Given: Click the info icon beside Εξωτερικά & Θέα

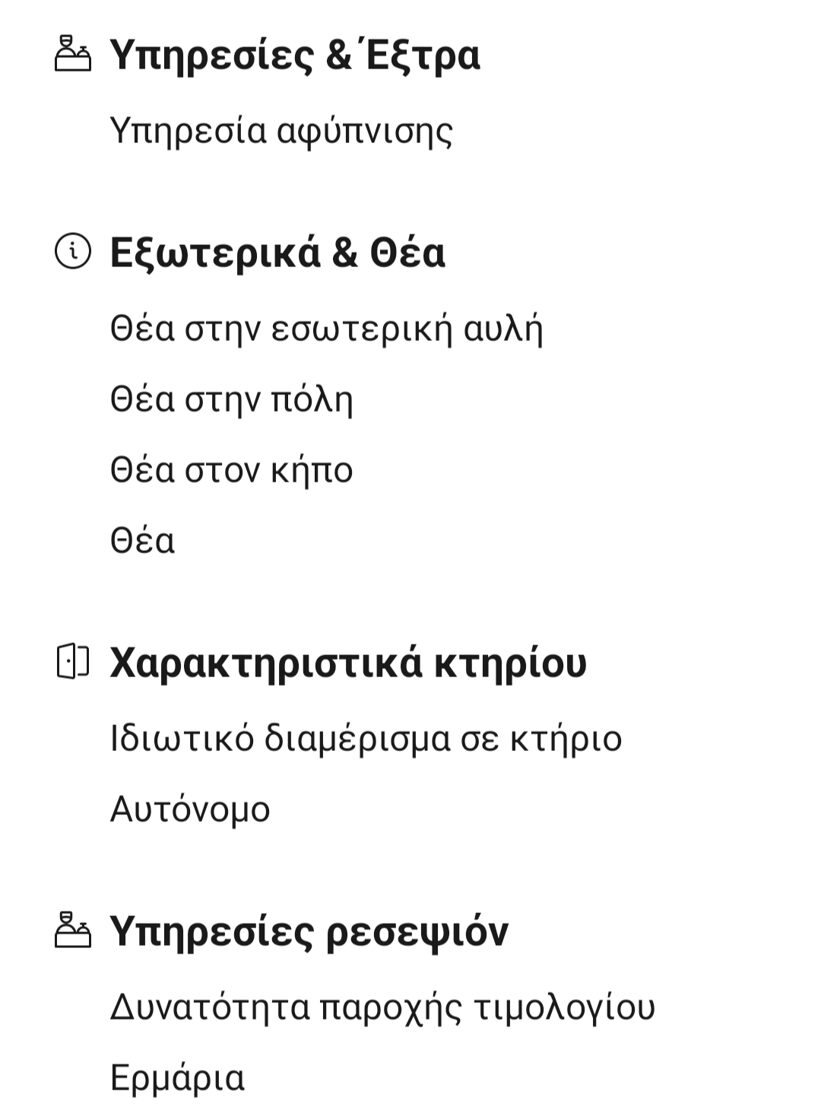Looking at the screenshot, I should point(72,253).
